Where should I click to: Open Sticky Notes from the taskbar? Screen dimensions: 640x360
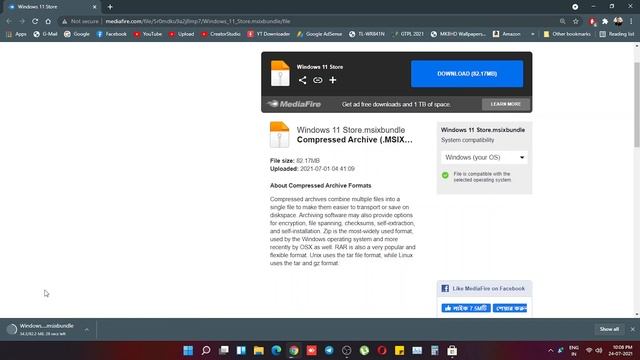point(399,350)
